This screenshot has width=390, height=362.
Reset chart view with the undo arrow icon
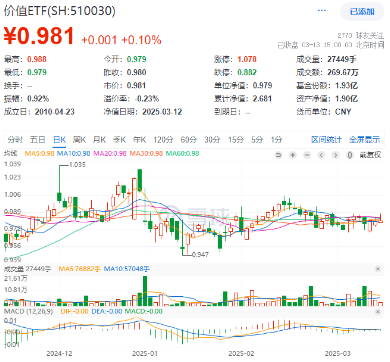(278, 155)
